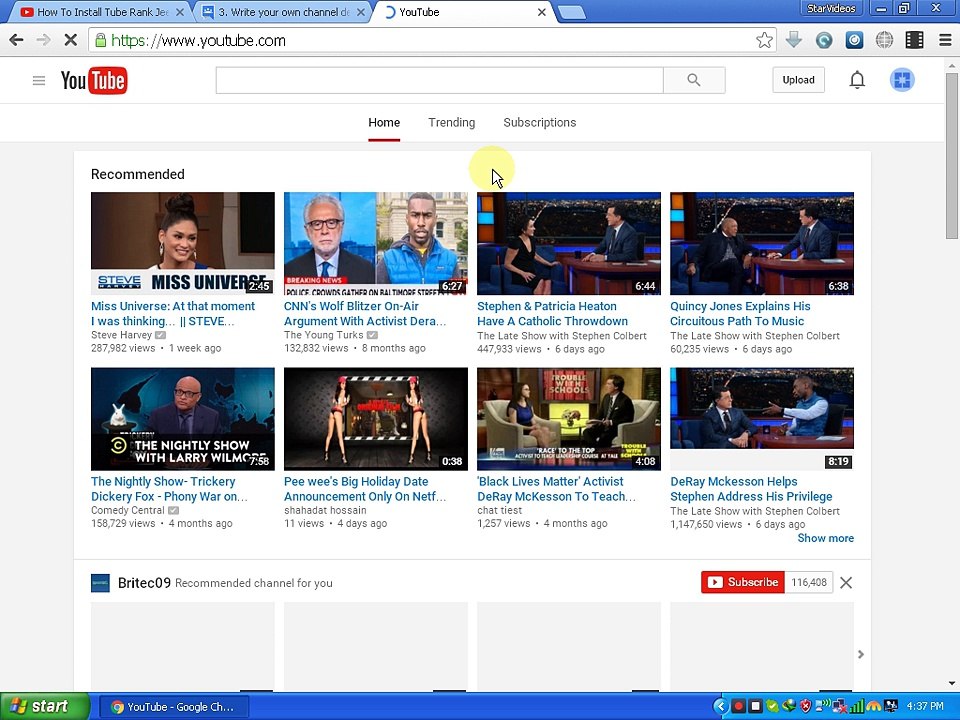Screen dimensions: 960x720
Task: Click Show more under Recommended
Action: pos(825,538)
